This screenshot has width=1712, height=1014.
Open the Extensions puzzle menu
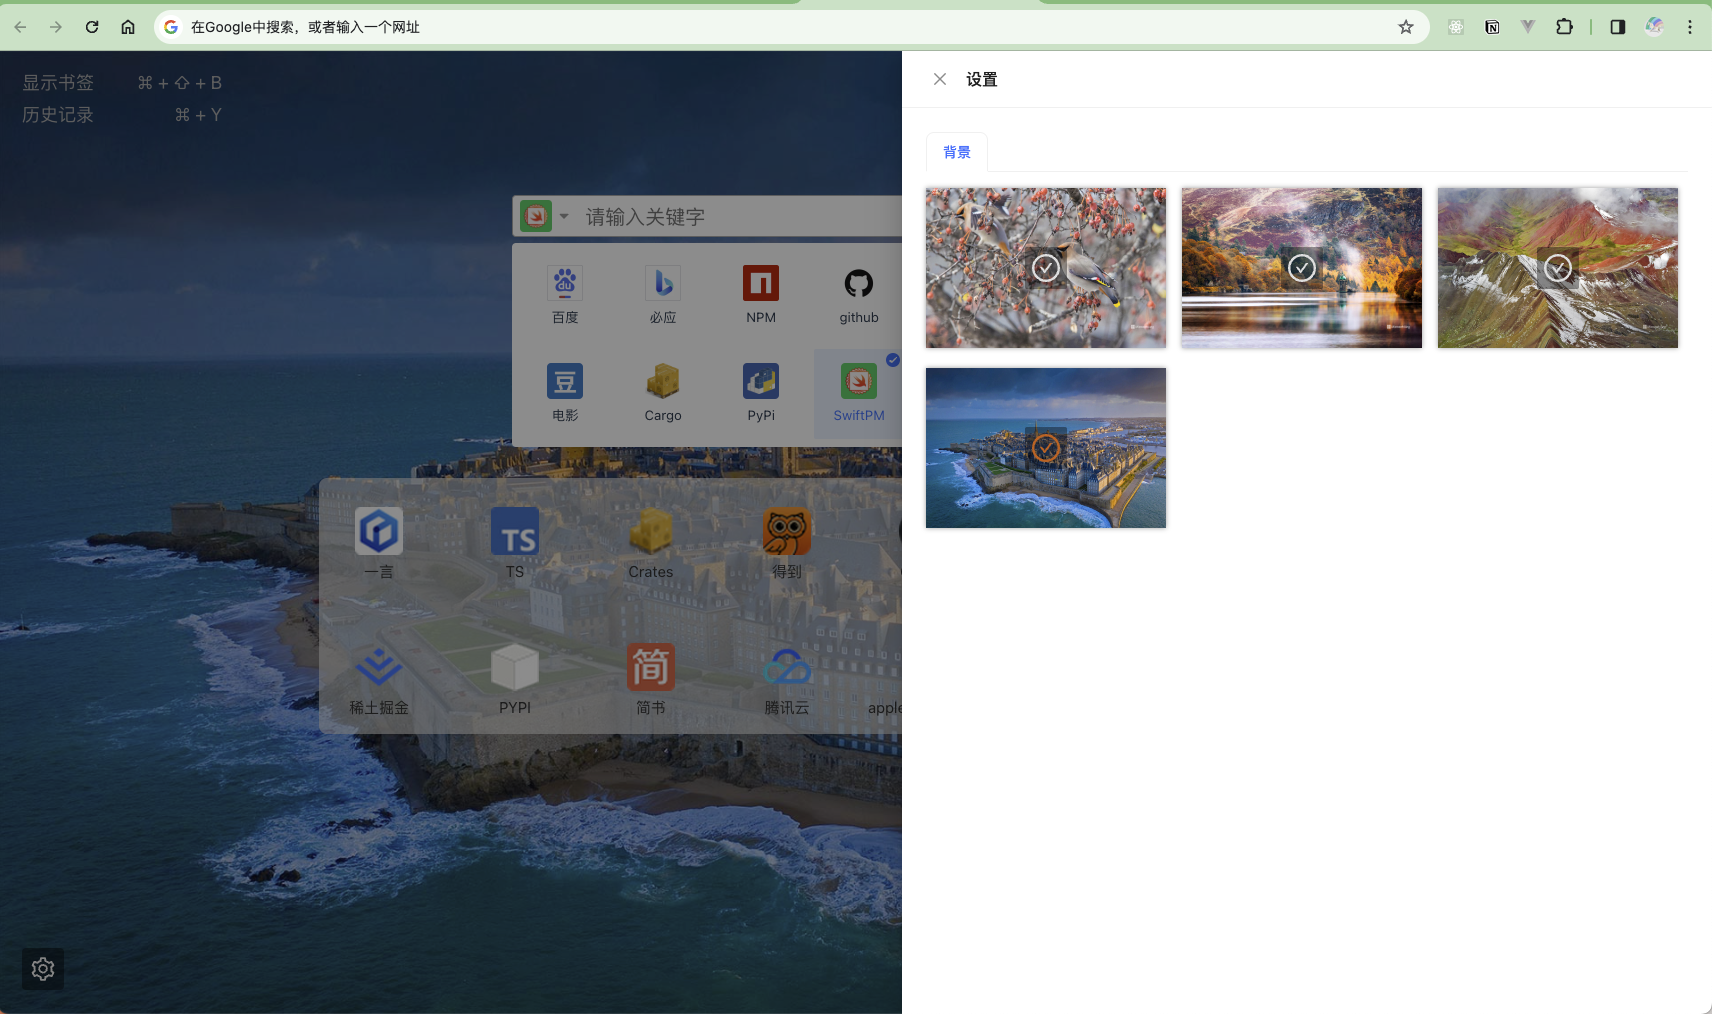[x=1564, y=27]
